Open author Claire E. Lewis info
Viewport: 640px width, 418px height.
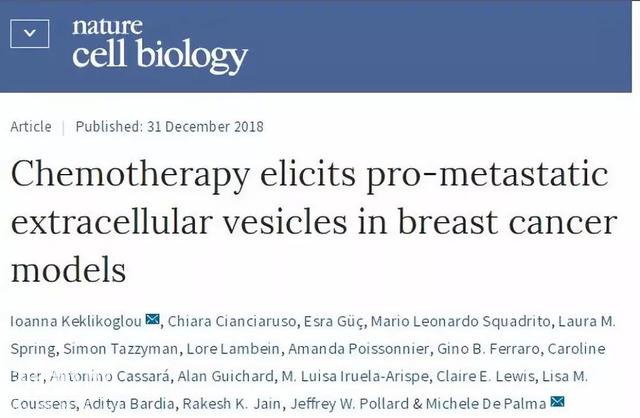point(485,376)
